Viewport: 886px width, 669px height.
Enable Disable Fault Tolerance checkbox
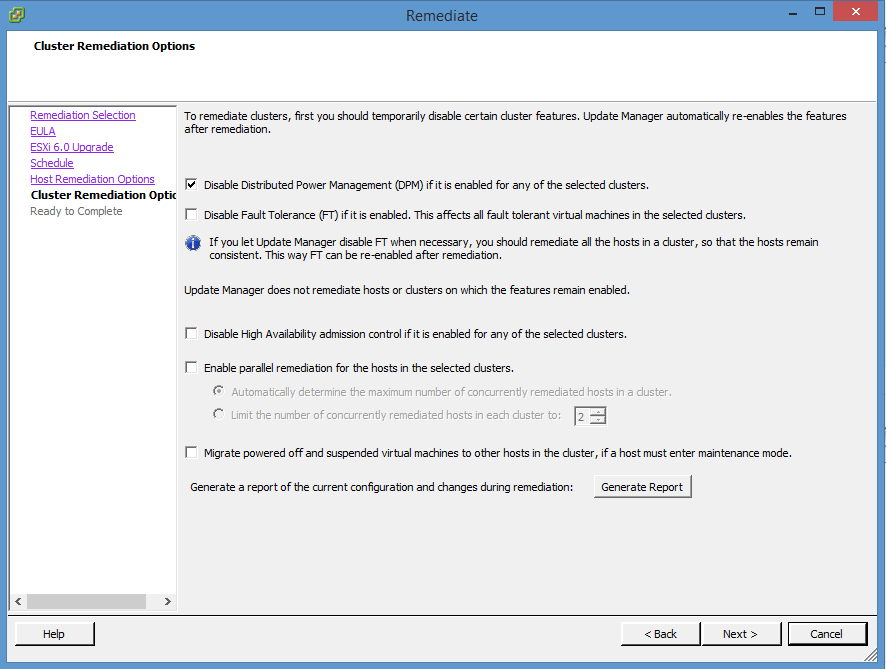point(191,215)
